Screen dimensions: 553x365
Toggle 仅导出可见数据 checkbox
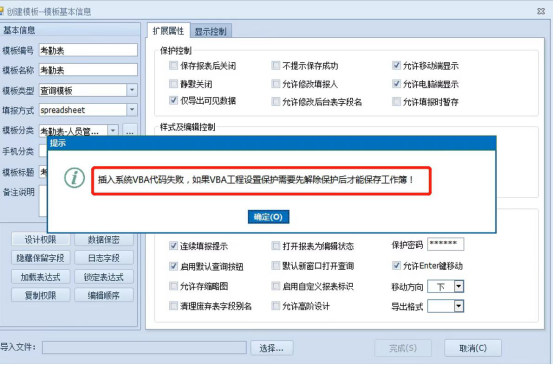(174, 101)
